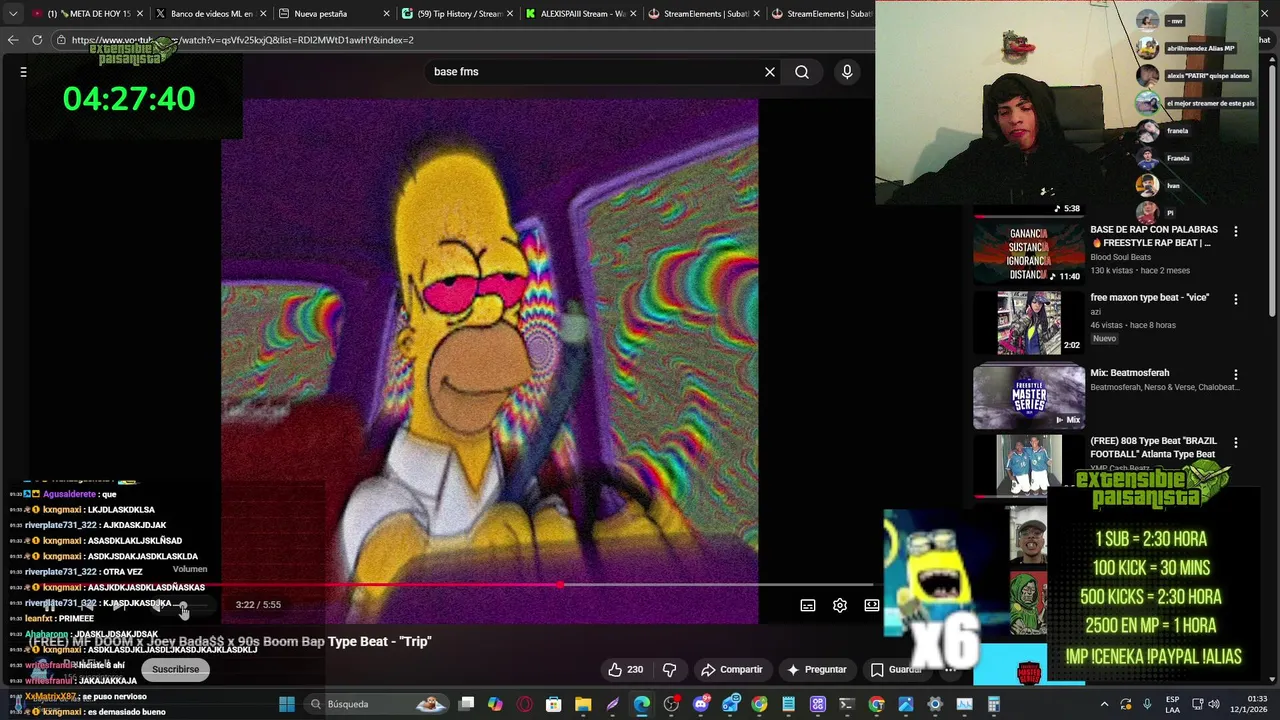
Task: Open Task View from the taskbar
Action: 466,704
